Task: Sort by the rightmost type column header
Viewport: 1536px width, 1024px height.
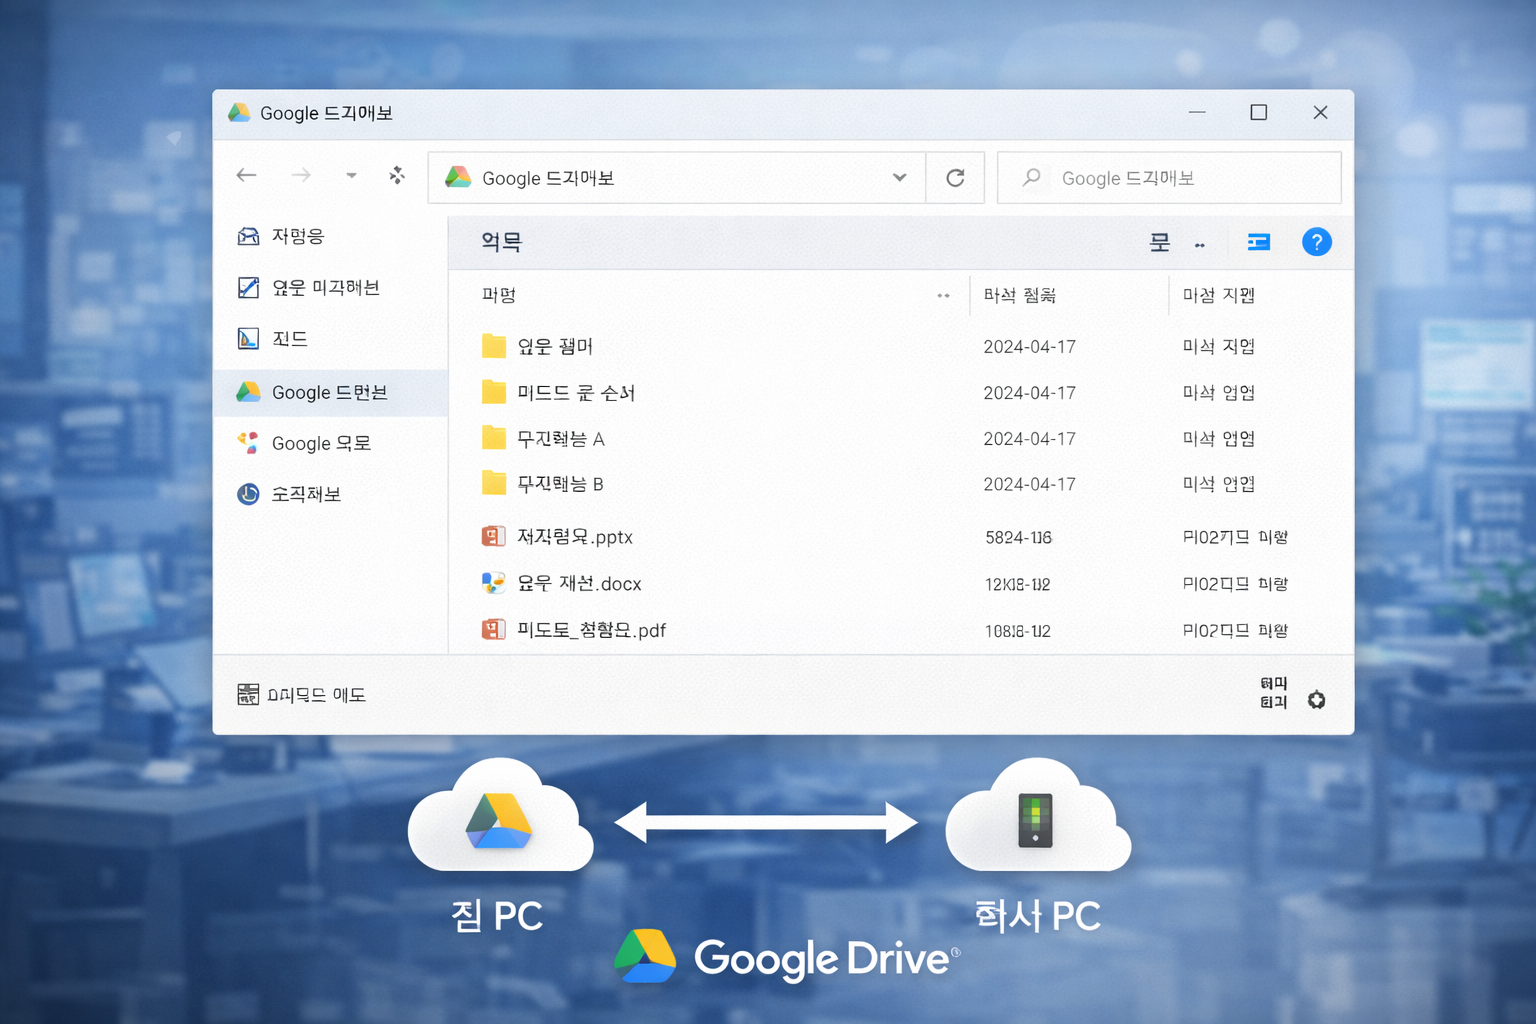Action: 1218,295
